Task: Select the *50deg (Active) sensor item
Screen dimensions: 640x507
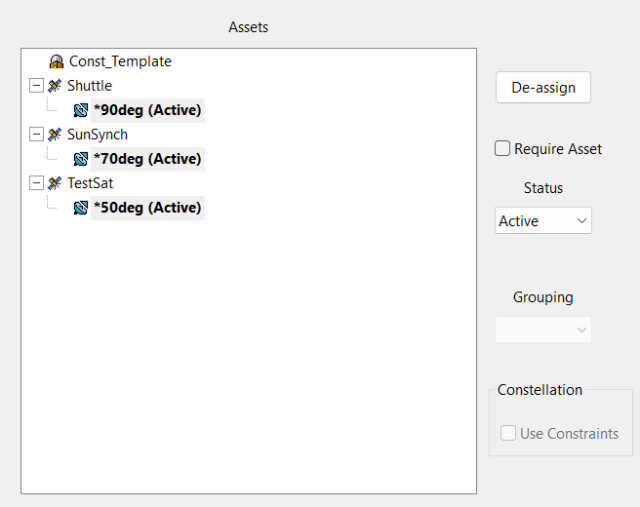Action: coord(147,208)
